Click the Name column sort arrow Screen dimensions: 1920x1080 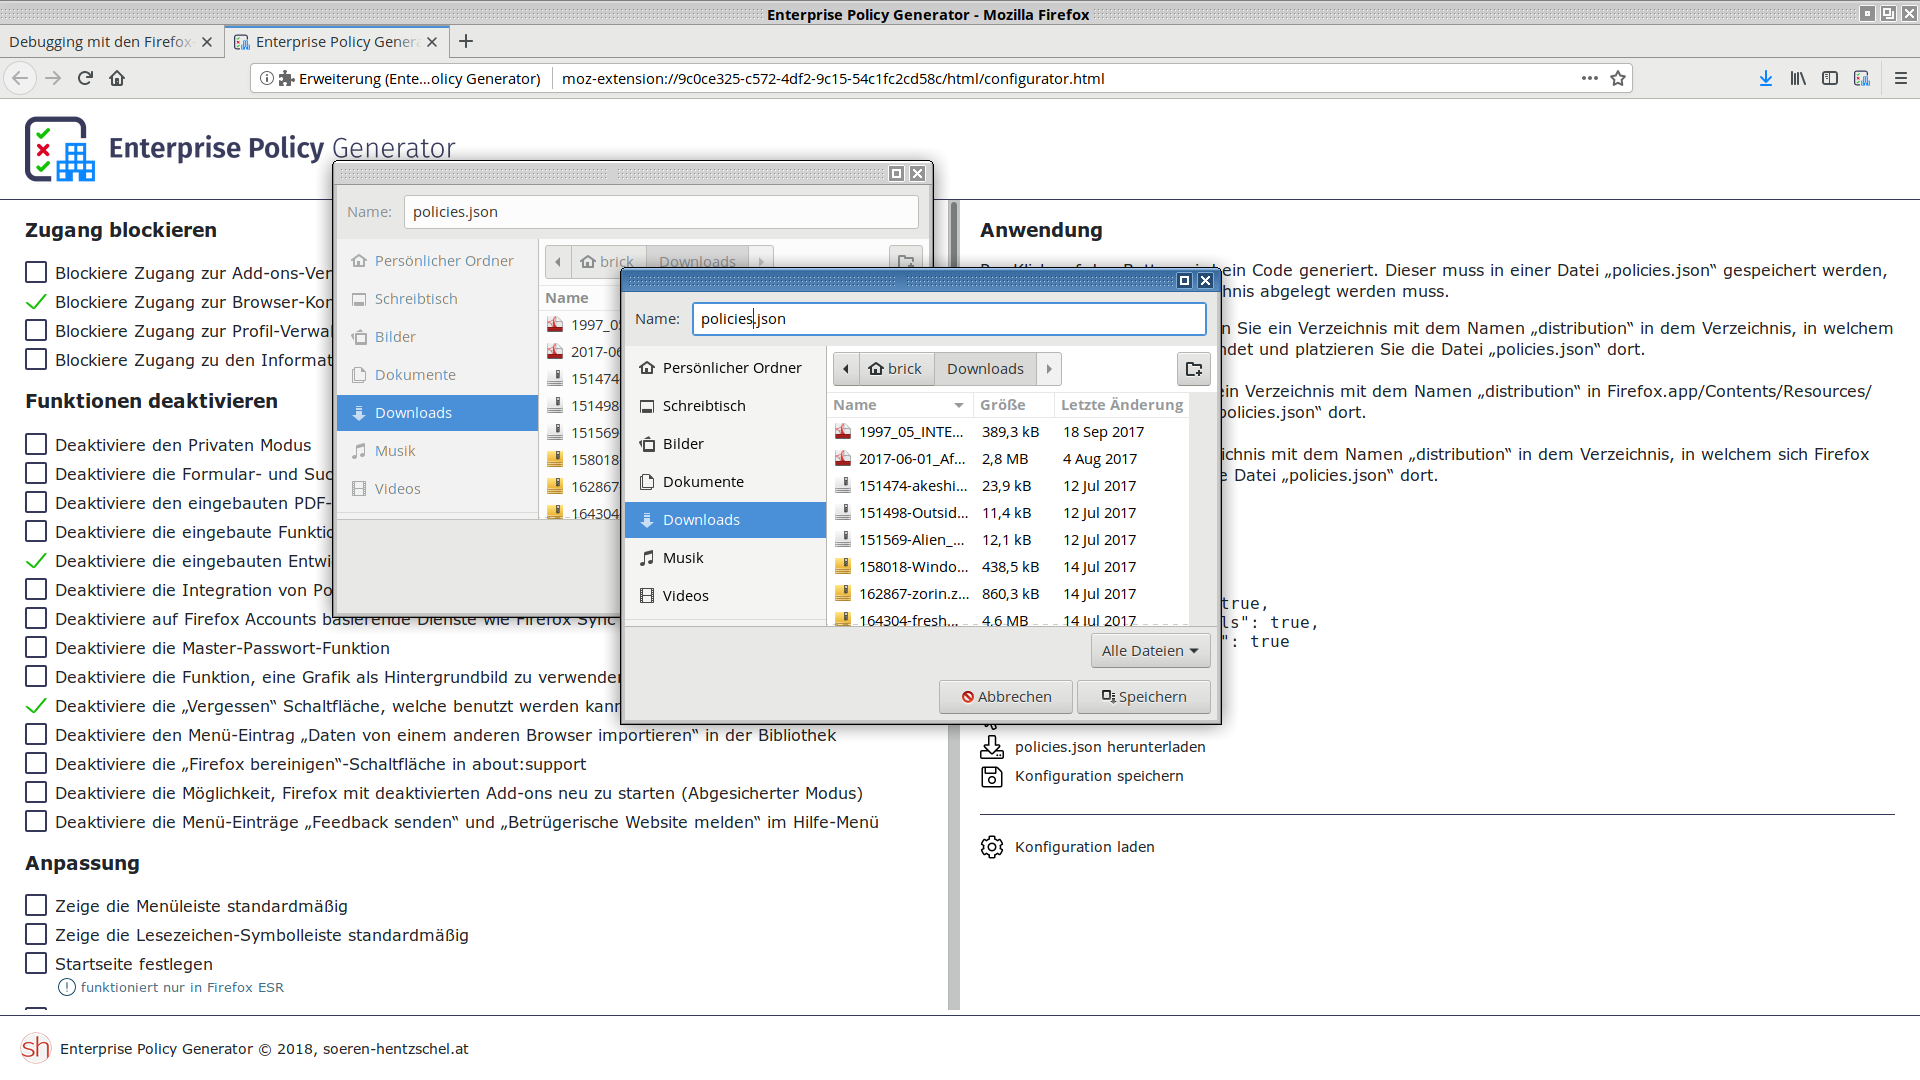pyautogui.click(x=958, y=405)
